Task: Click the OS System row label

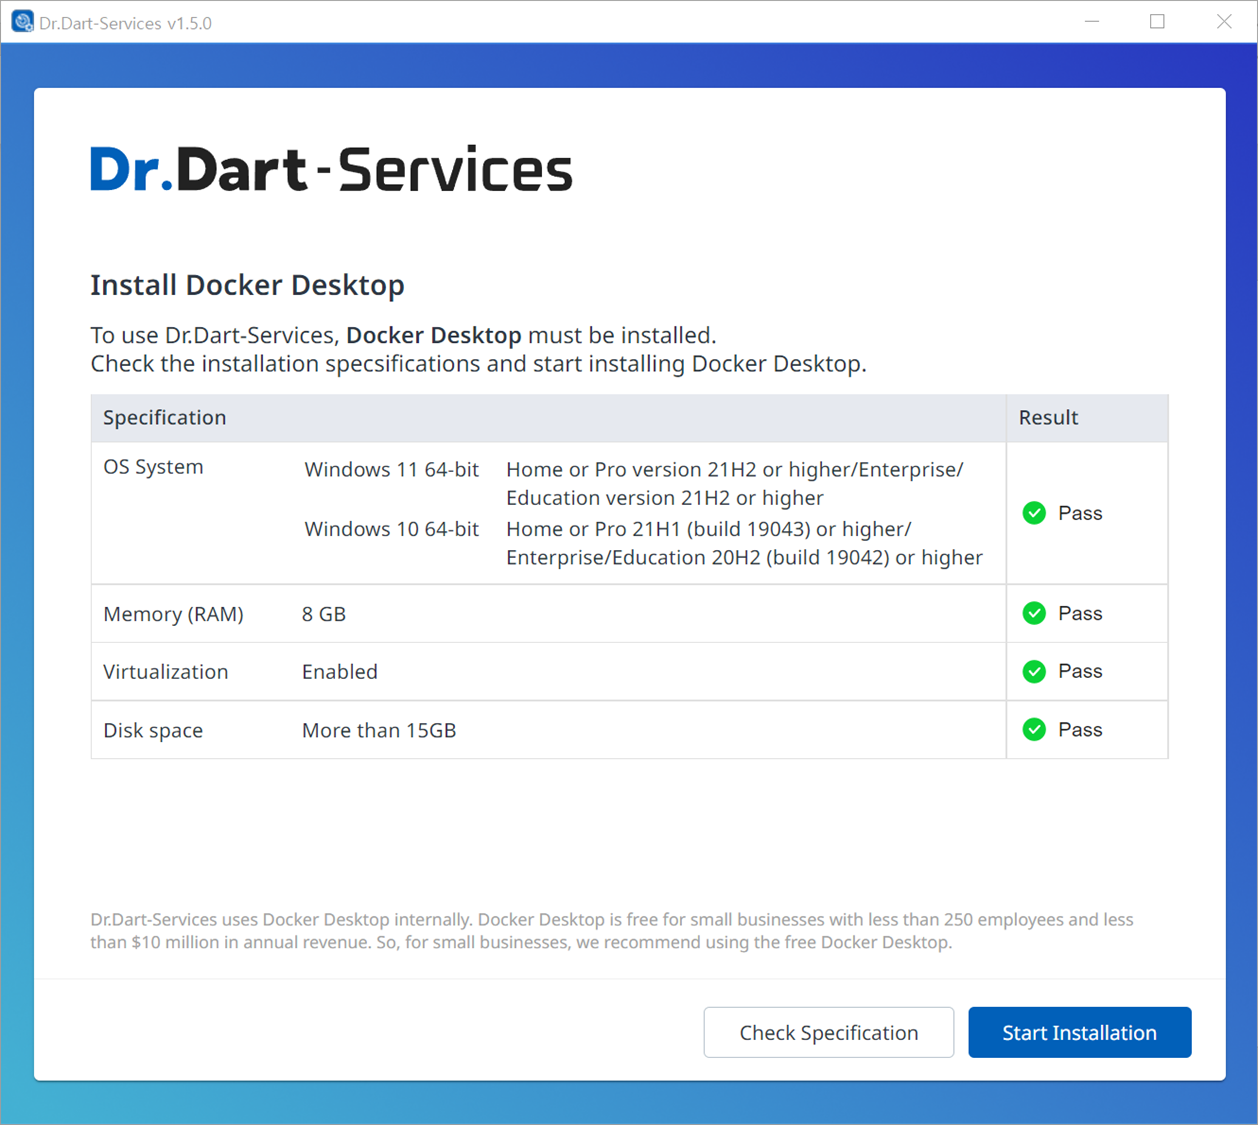Action: tap(153, 467)
